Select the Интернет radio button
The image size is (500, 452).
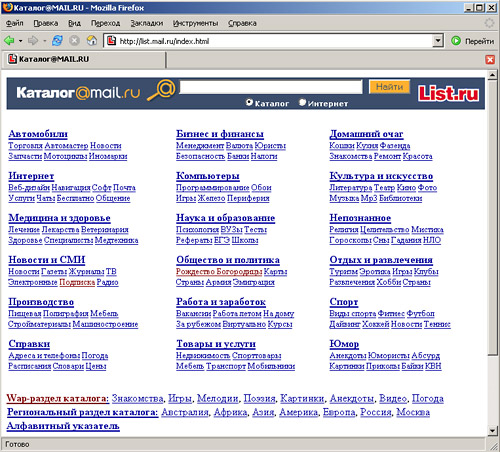coord(302,103)
